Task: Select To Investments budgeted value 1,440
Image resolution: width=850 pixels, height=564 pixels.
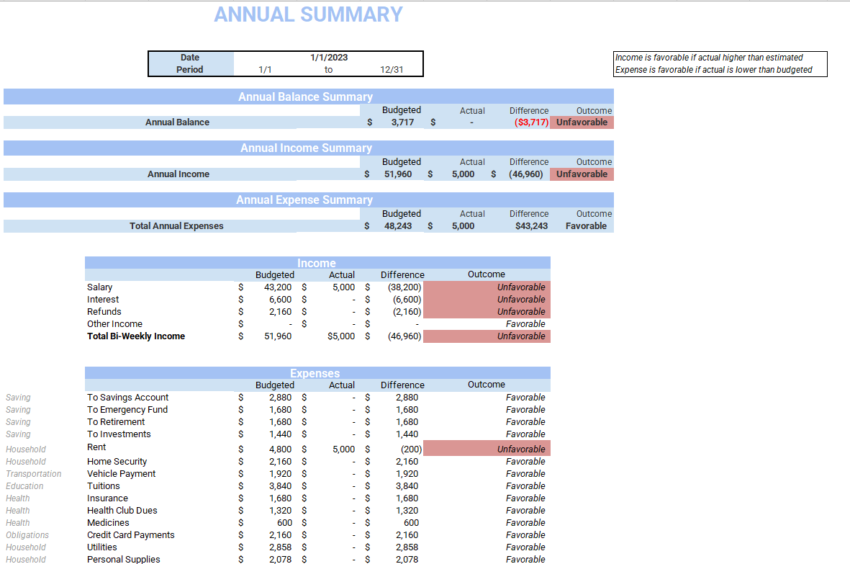Action: pyautogui.click(x=280, y=434)
